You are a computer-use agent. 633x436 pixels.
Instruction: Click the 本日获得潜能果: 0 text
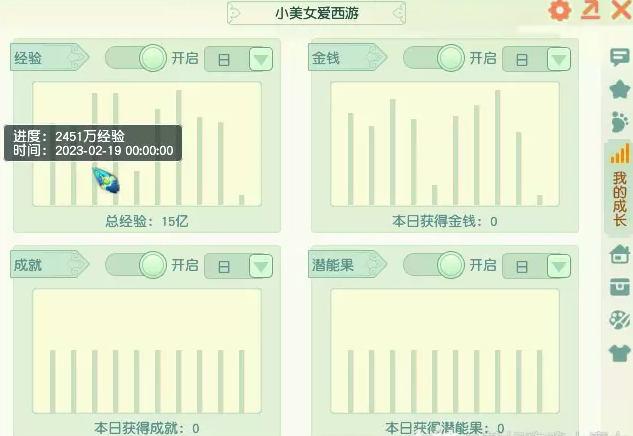coord(444,428)
